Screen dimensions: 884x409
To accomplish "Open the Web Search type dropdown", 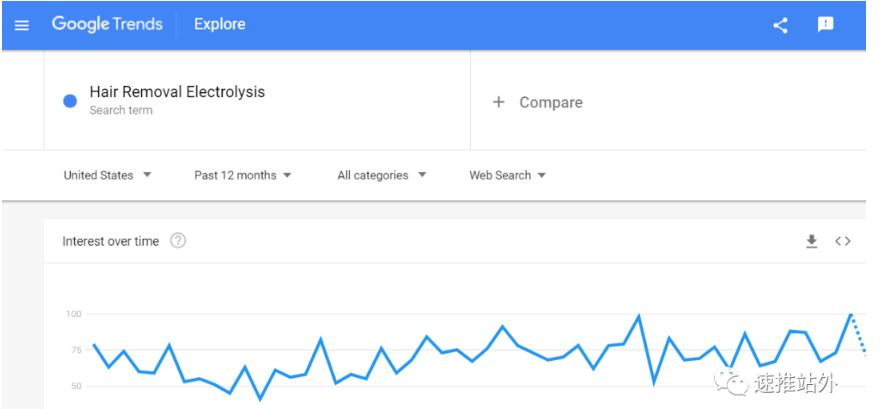I will (x=507, y=175).
